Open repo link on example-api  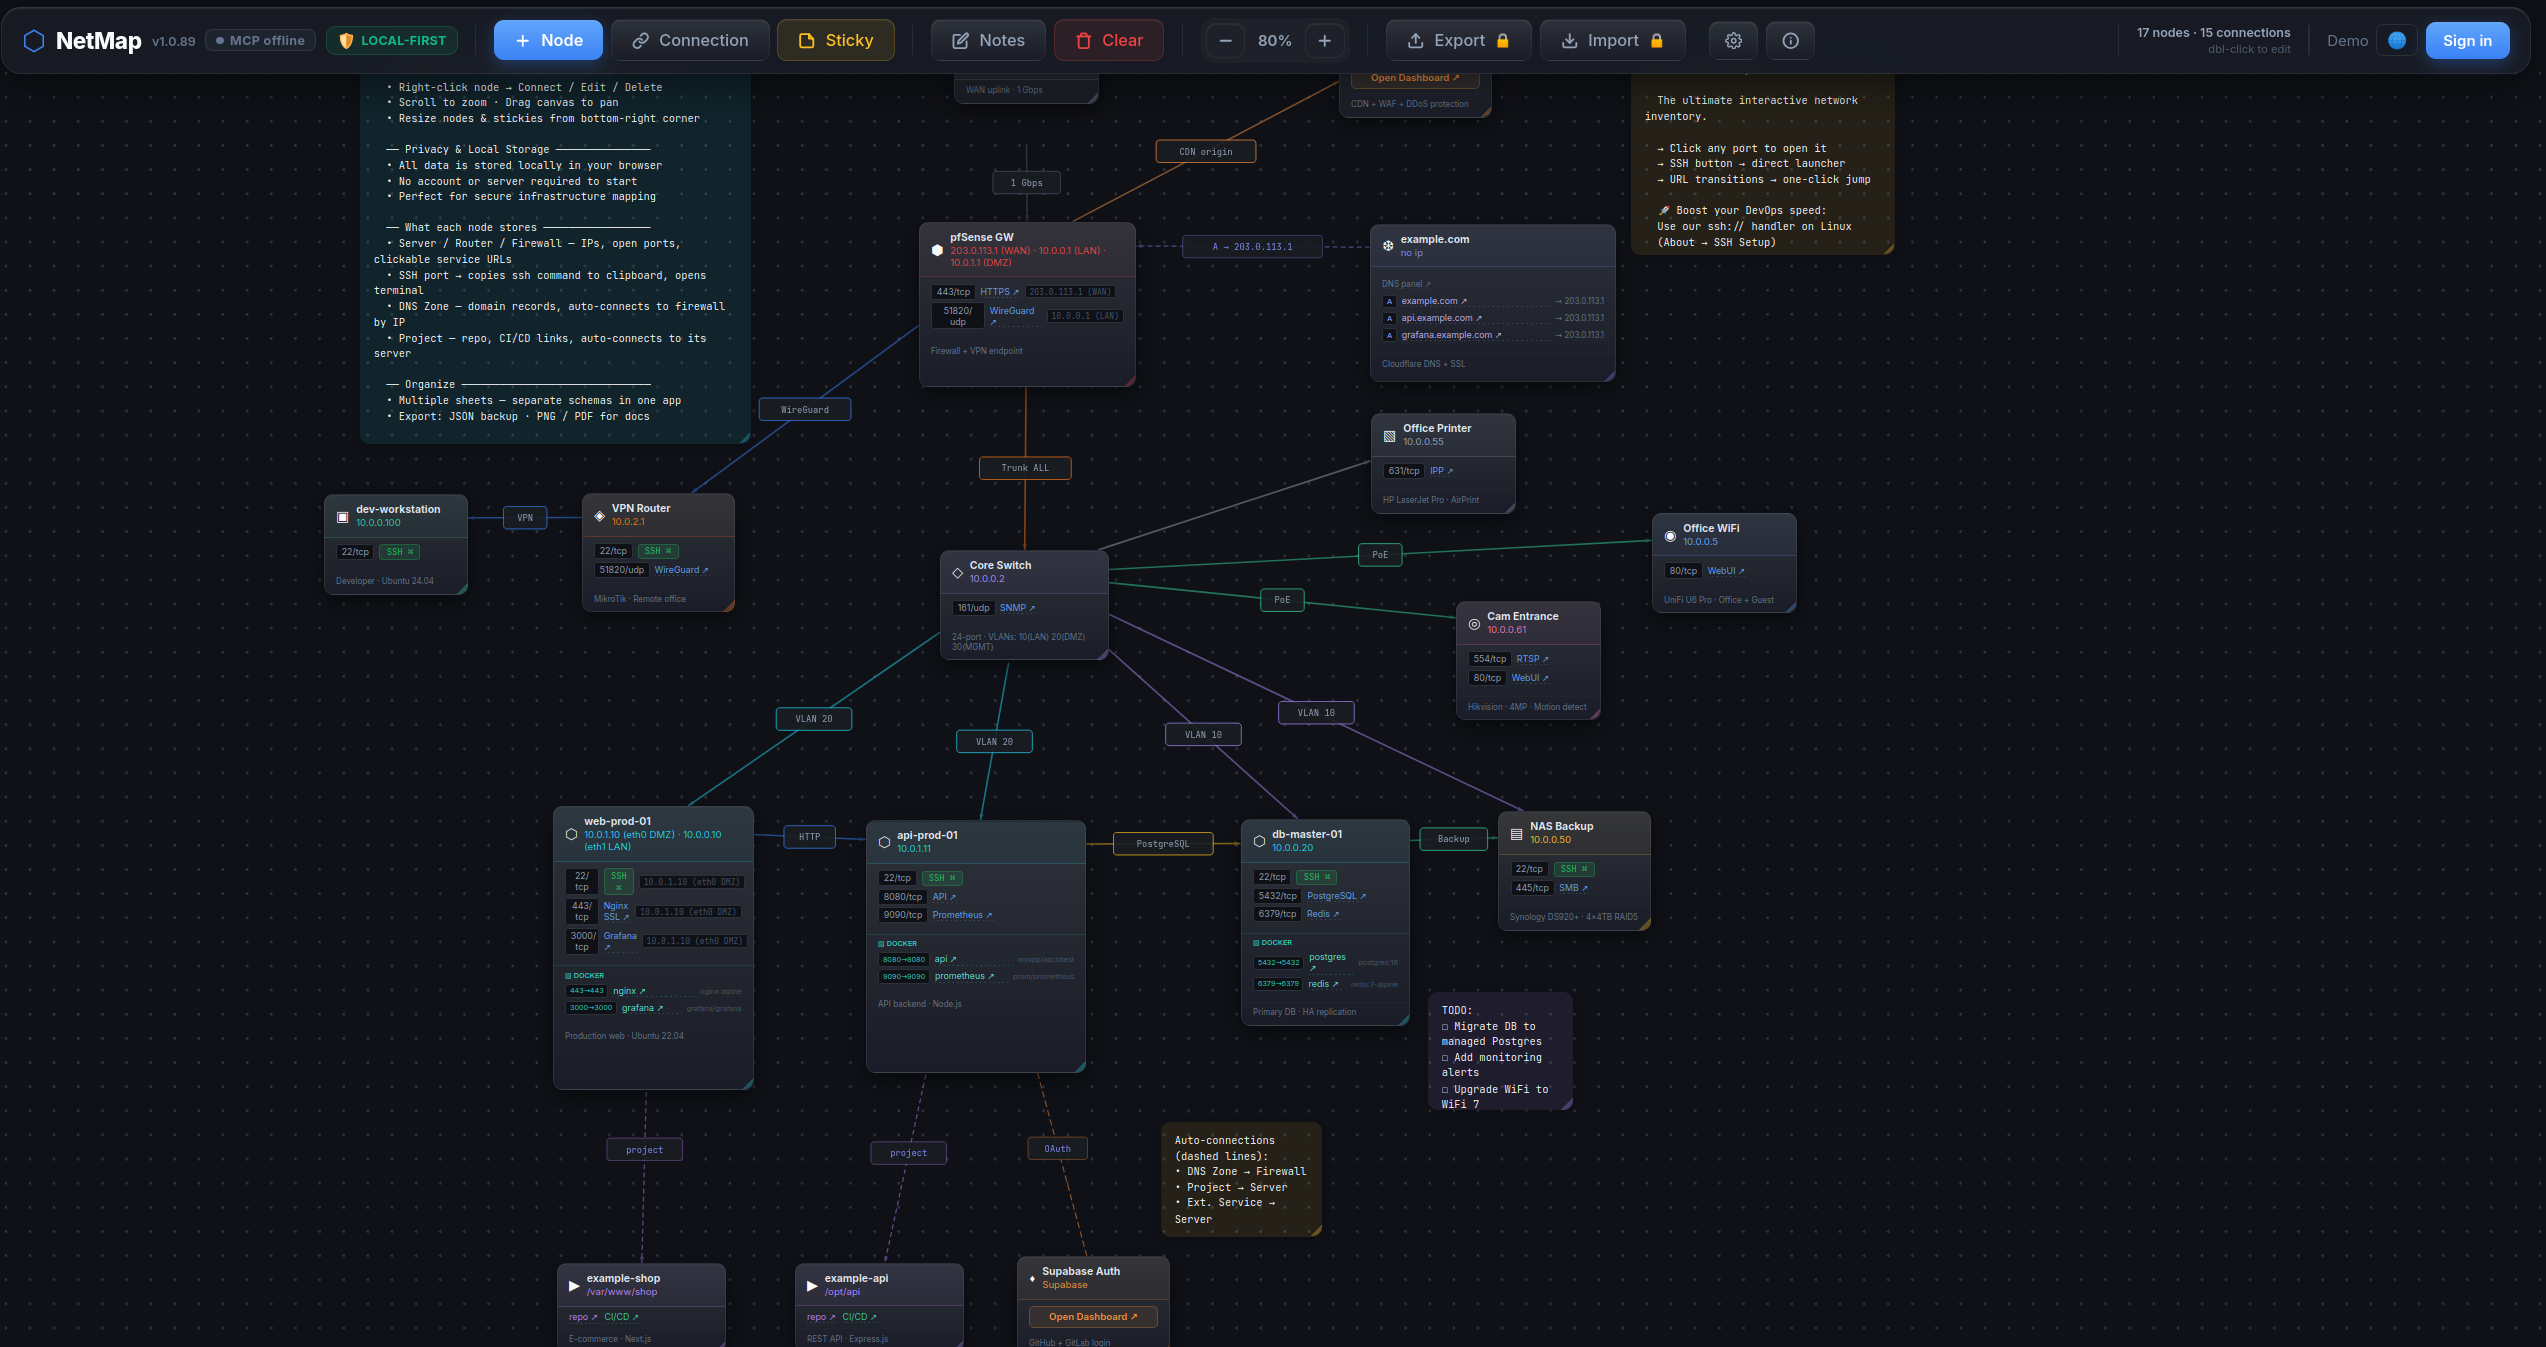click(821, 1317)
